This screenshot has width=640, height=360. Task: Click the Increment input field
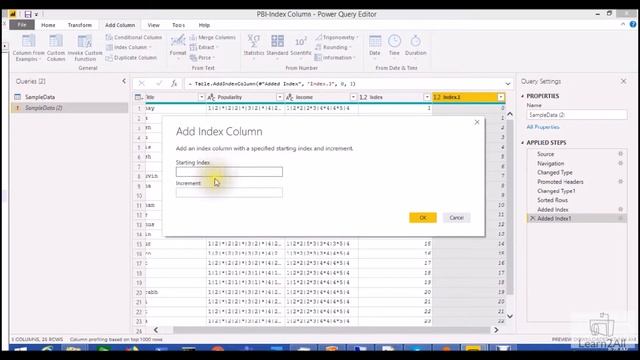coord(229,193)
